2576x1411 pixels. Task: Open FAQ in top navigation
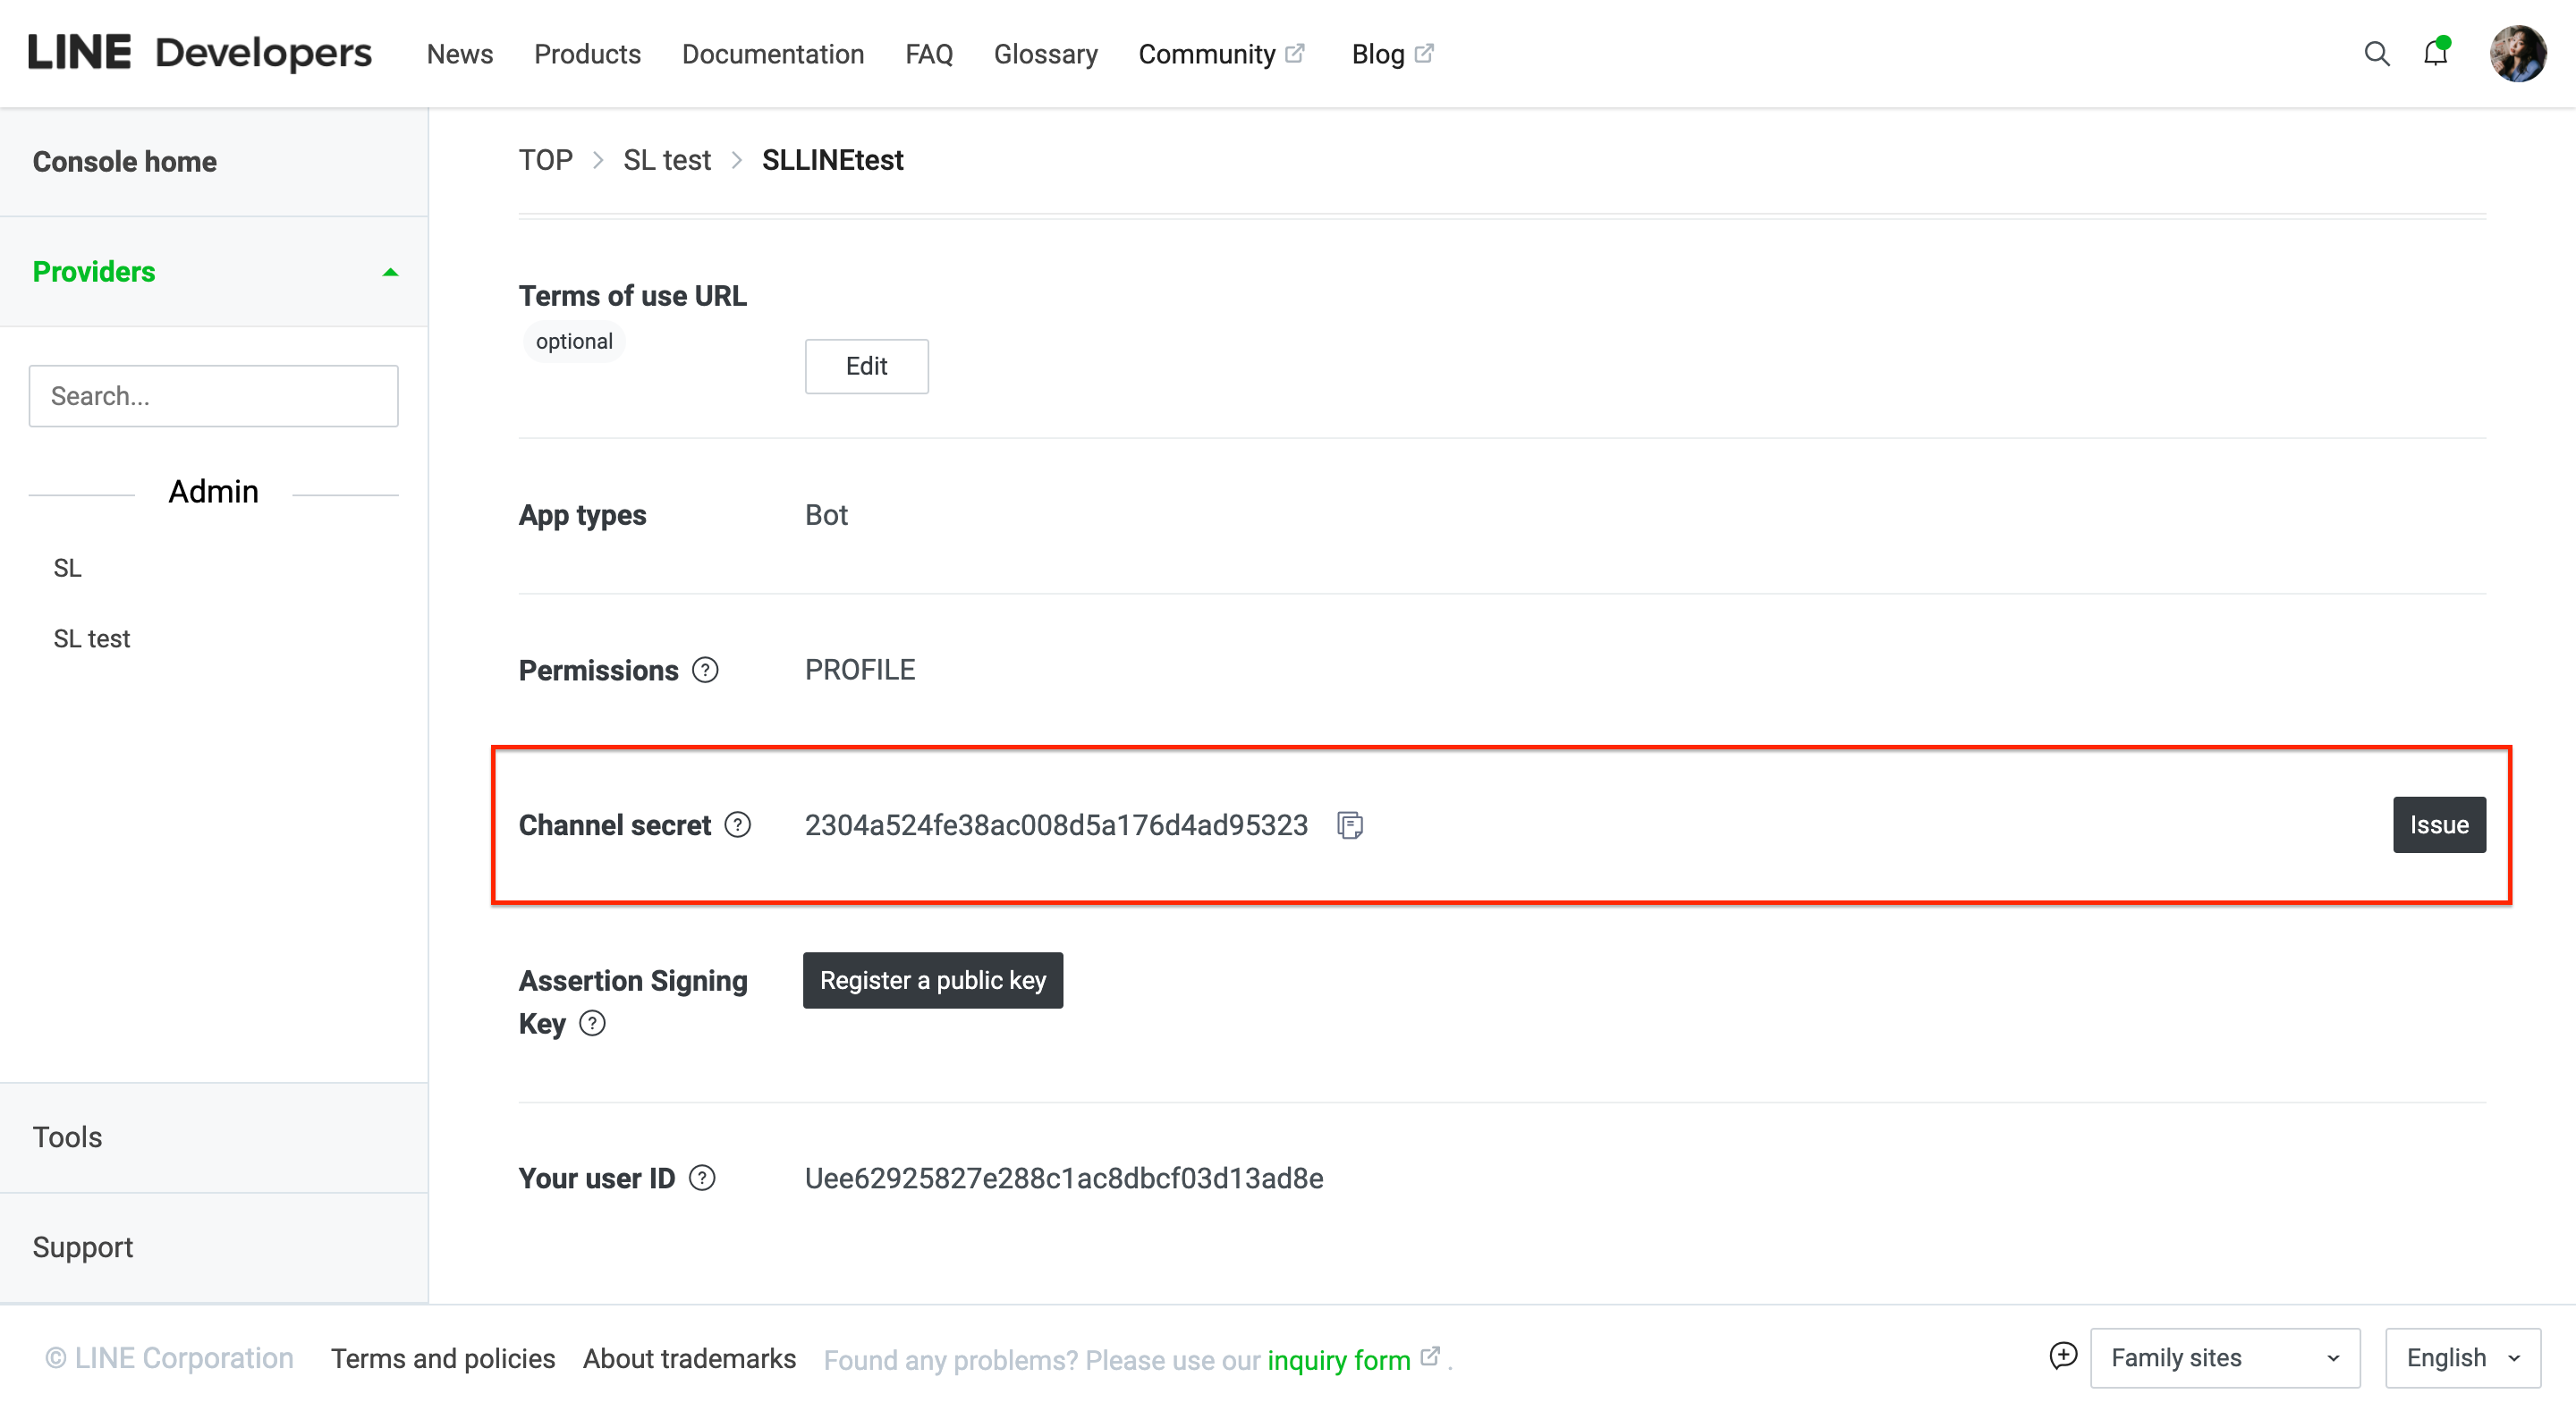[x=929, y=54]
